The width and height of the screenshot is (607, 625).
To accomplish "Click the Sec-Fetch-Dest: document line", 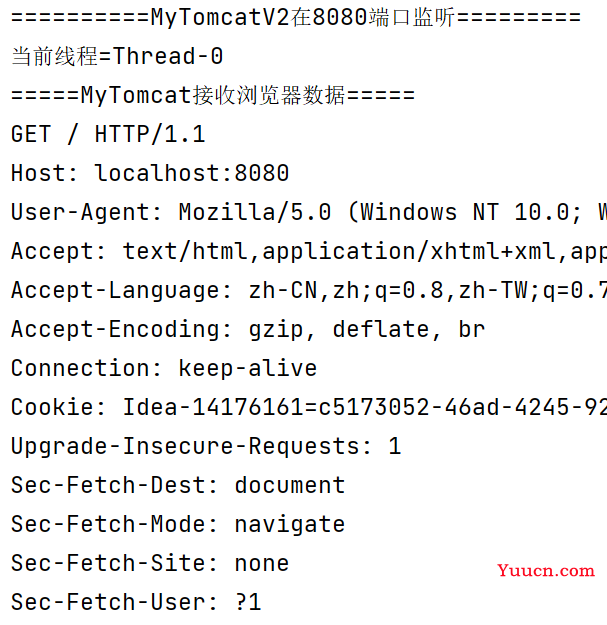I will (178, 485).
